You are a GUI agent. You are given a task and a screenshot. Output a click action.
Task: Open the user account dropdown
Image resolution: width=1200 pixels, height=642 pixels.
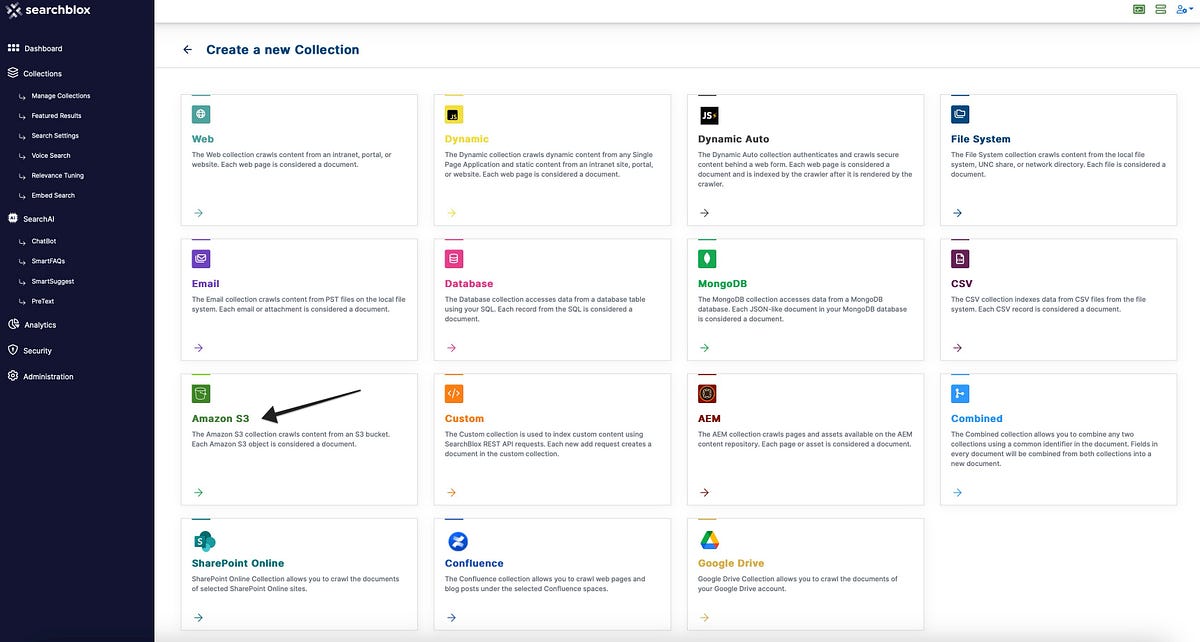point(1183,9)
